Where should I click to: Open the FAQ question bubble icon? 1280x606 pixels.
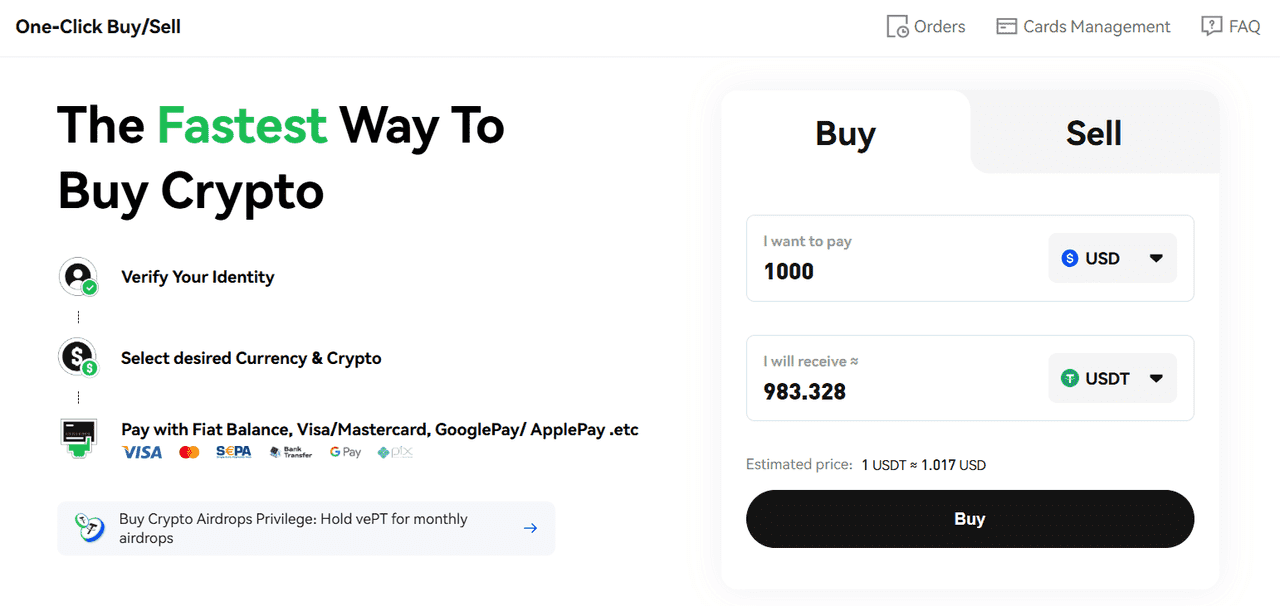[x=1211, y=27]
